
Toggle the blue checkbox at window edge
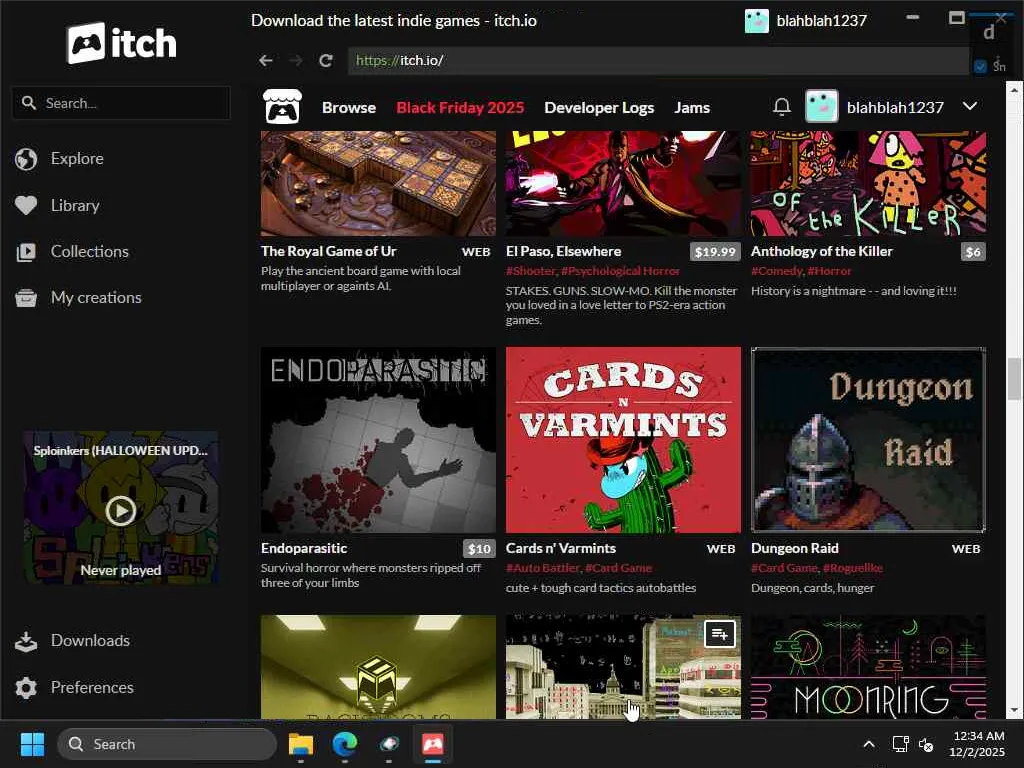[x=980, y=66]
